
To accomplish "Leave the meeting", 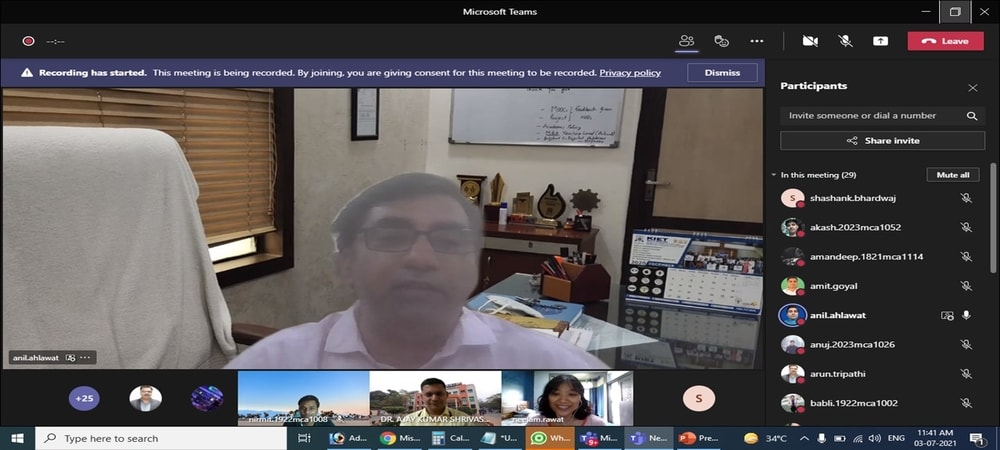I will tap(945, 41).
